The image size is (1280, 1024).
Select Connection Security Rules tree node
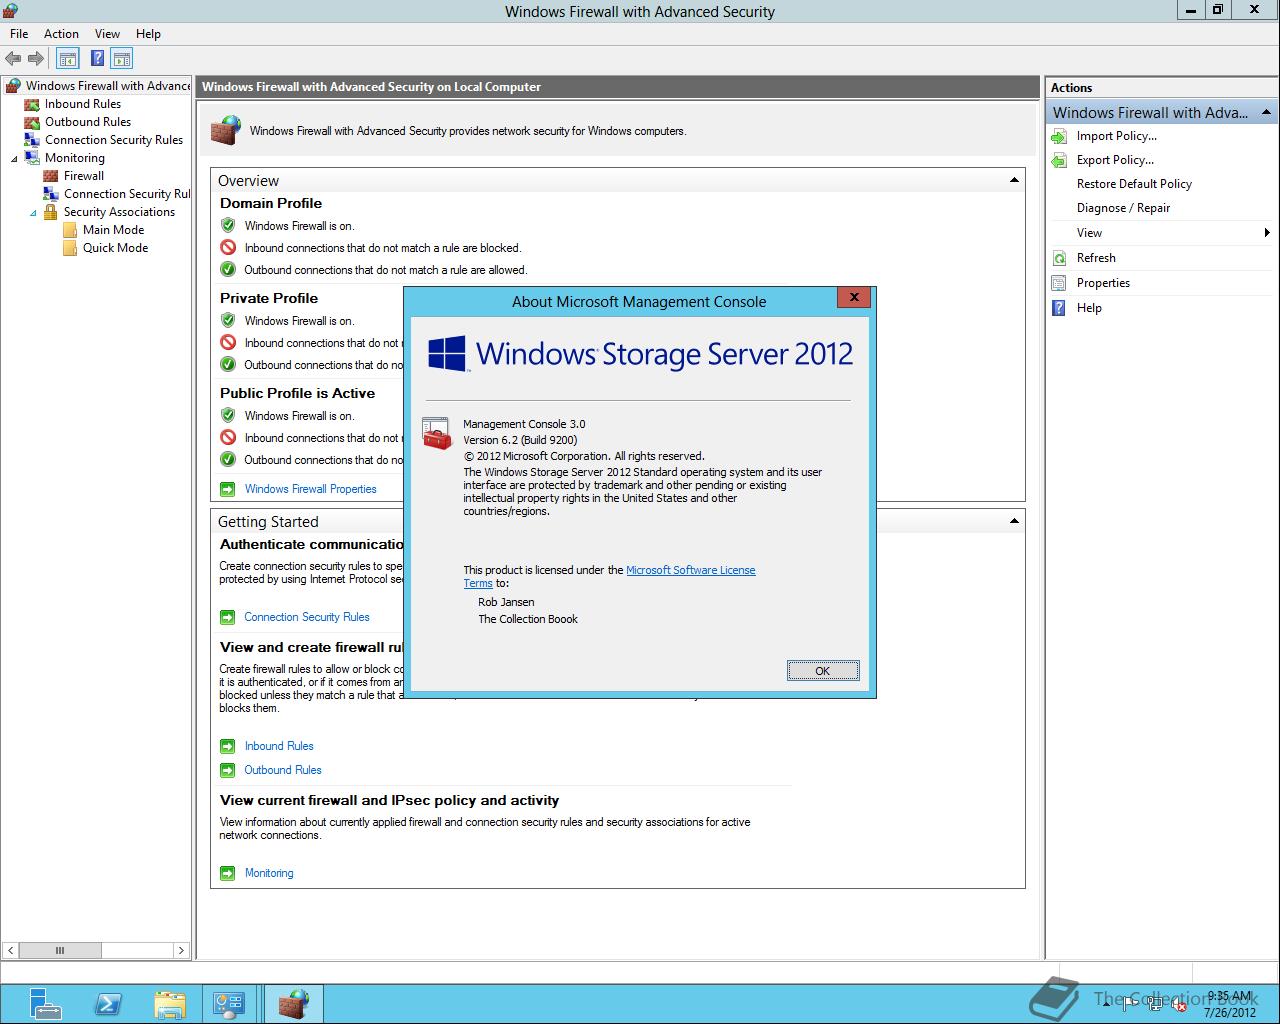click(x=114, y=140)
